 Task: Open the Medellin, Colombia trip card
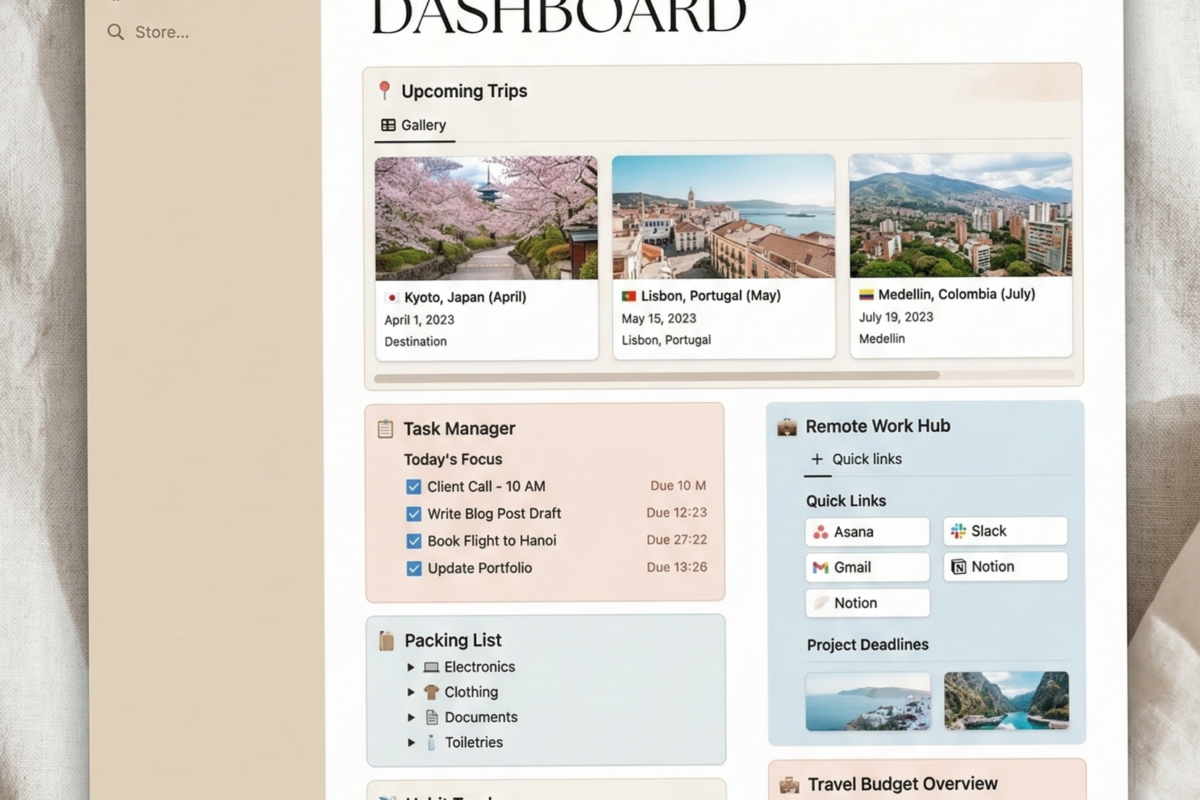click(x=960, y=255)
